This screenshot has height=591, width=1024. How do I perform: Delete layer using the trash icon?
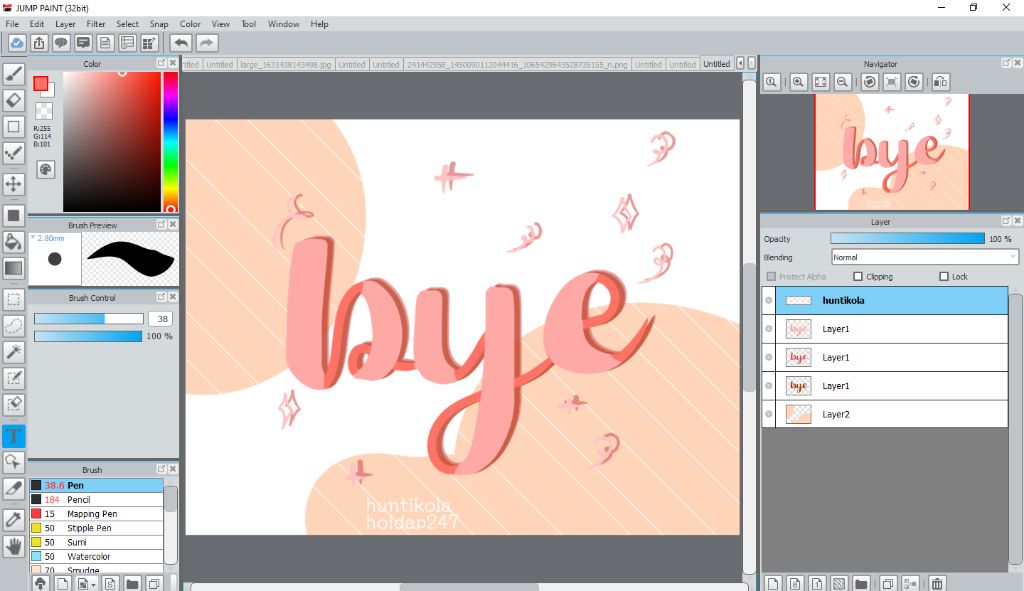point(937,583)
